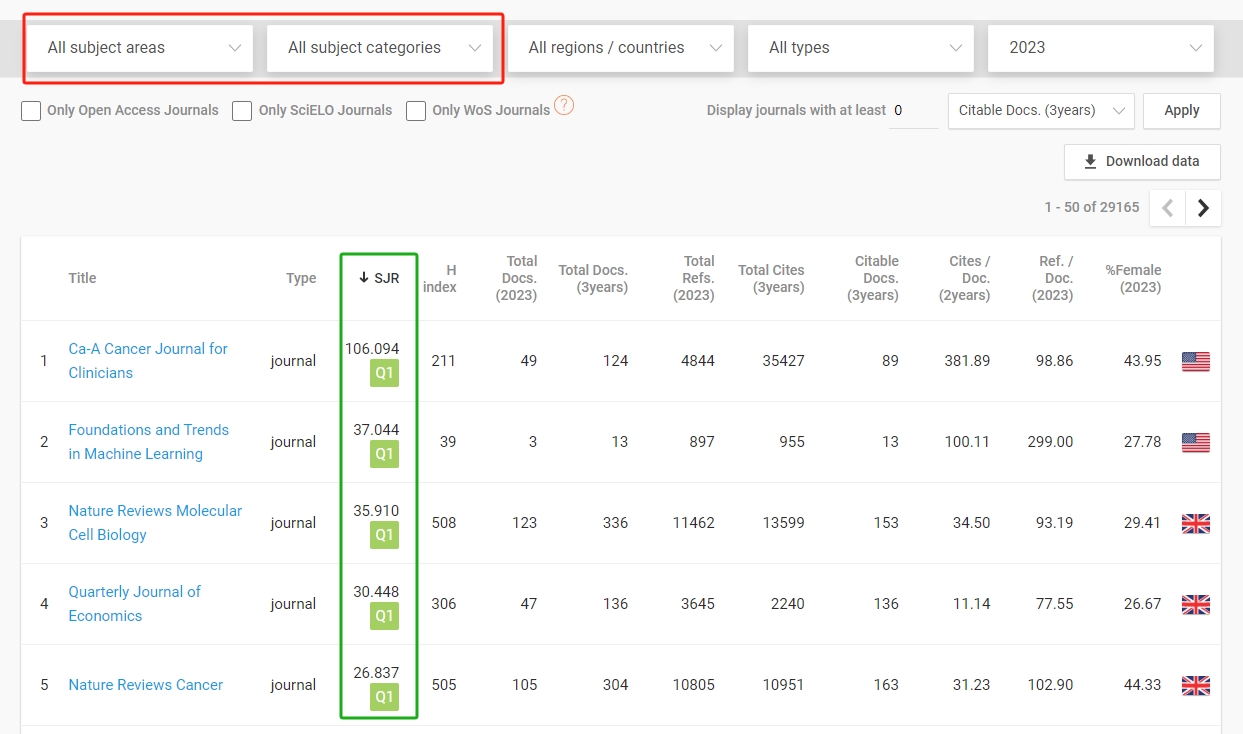
Task: Sort table by SJR column header
Action: [379, 278]
